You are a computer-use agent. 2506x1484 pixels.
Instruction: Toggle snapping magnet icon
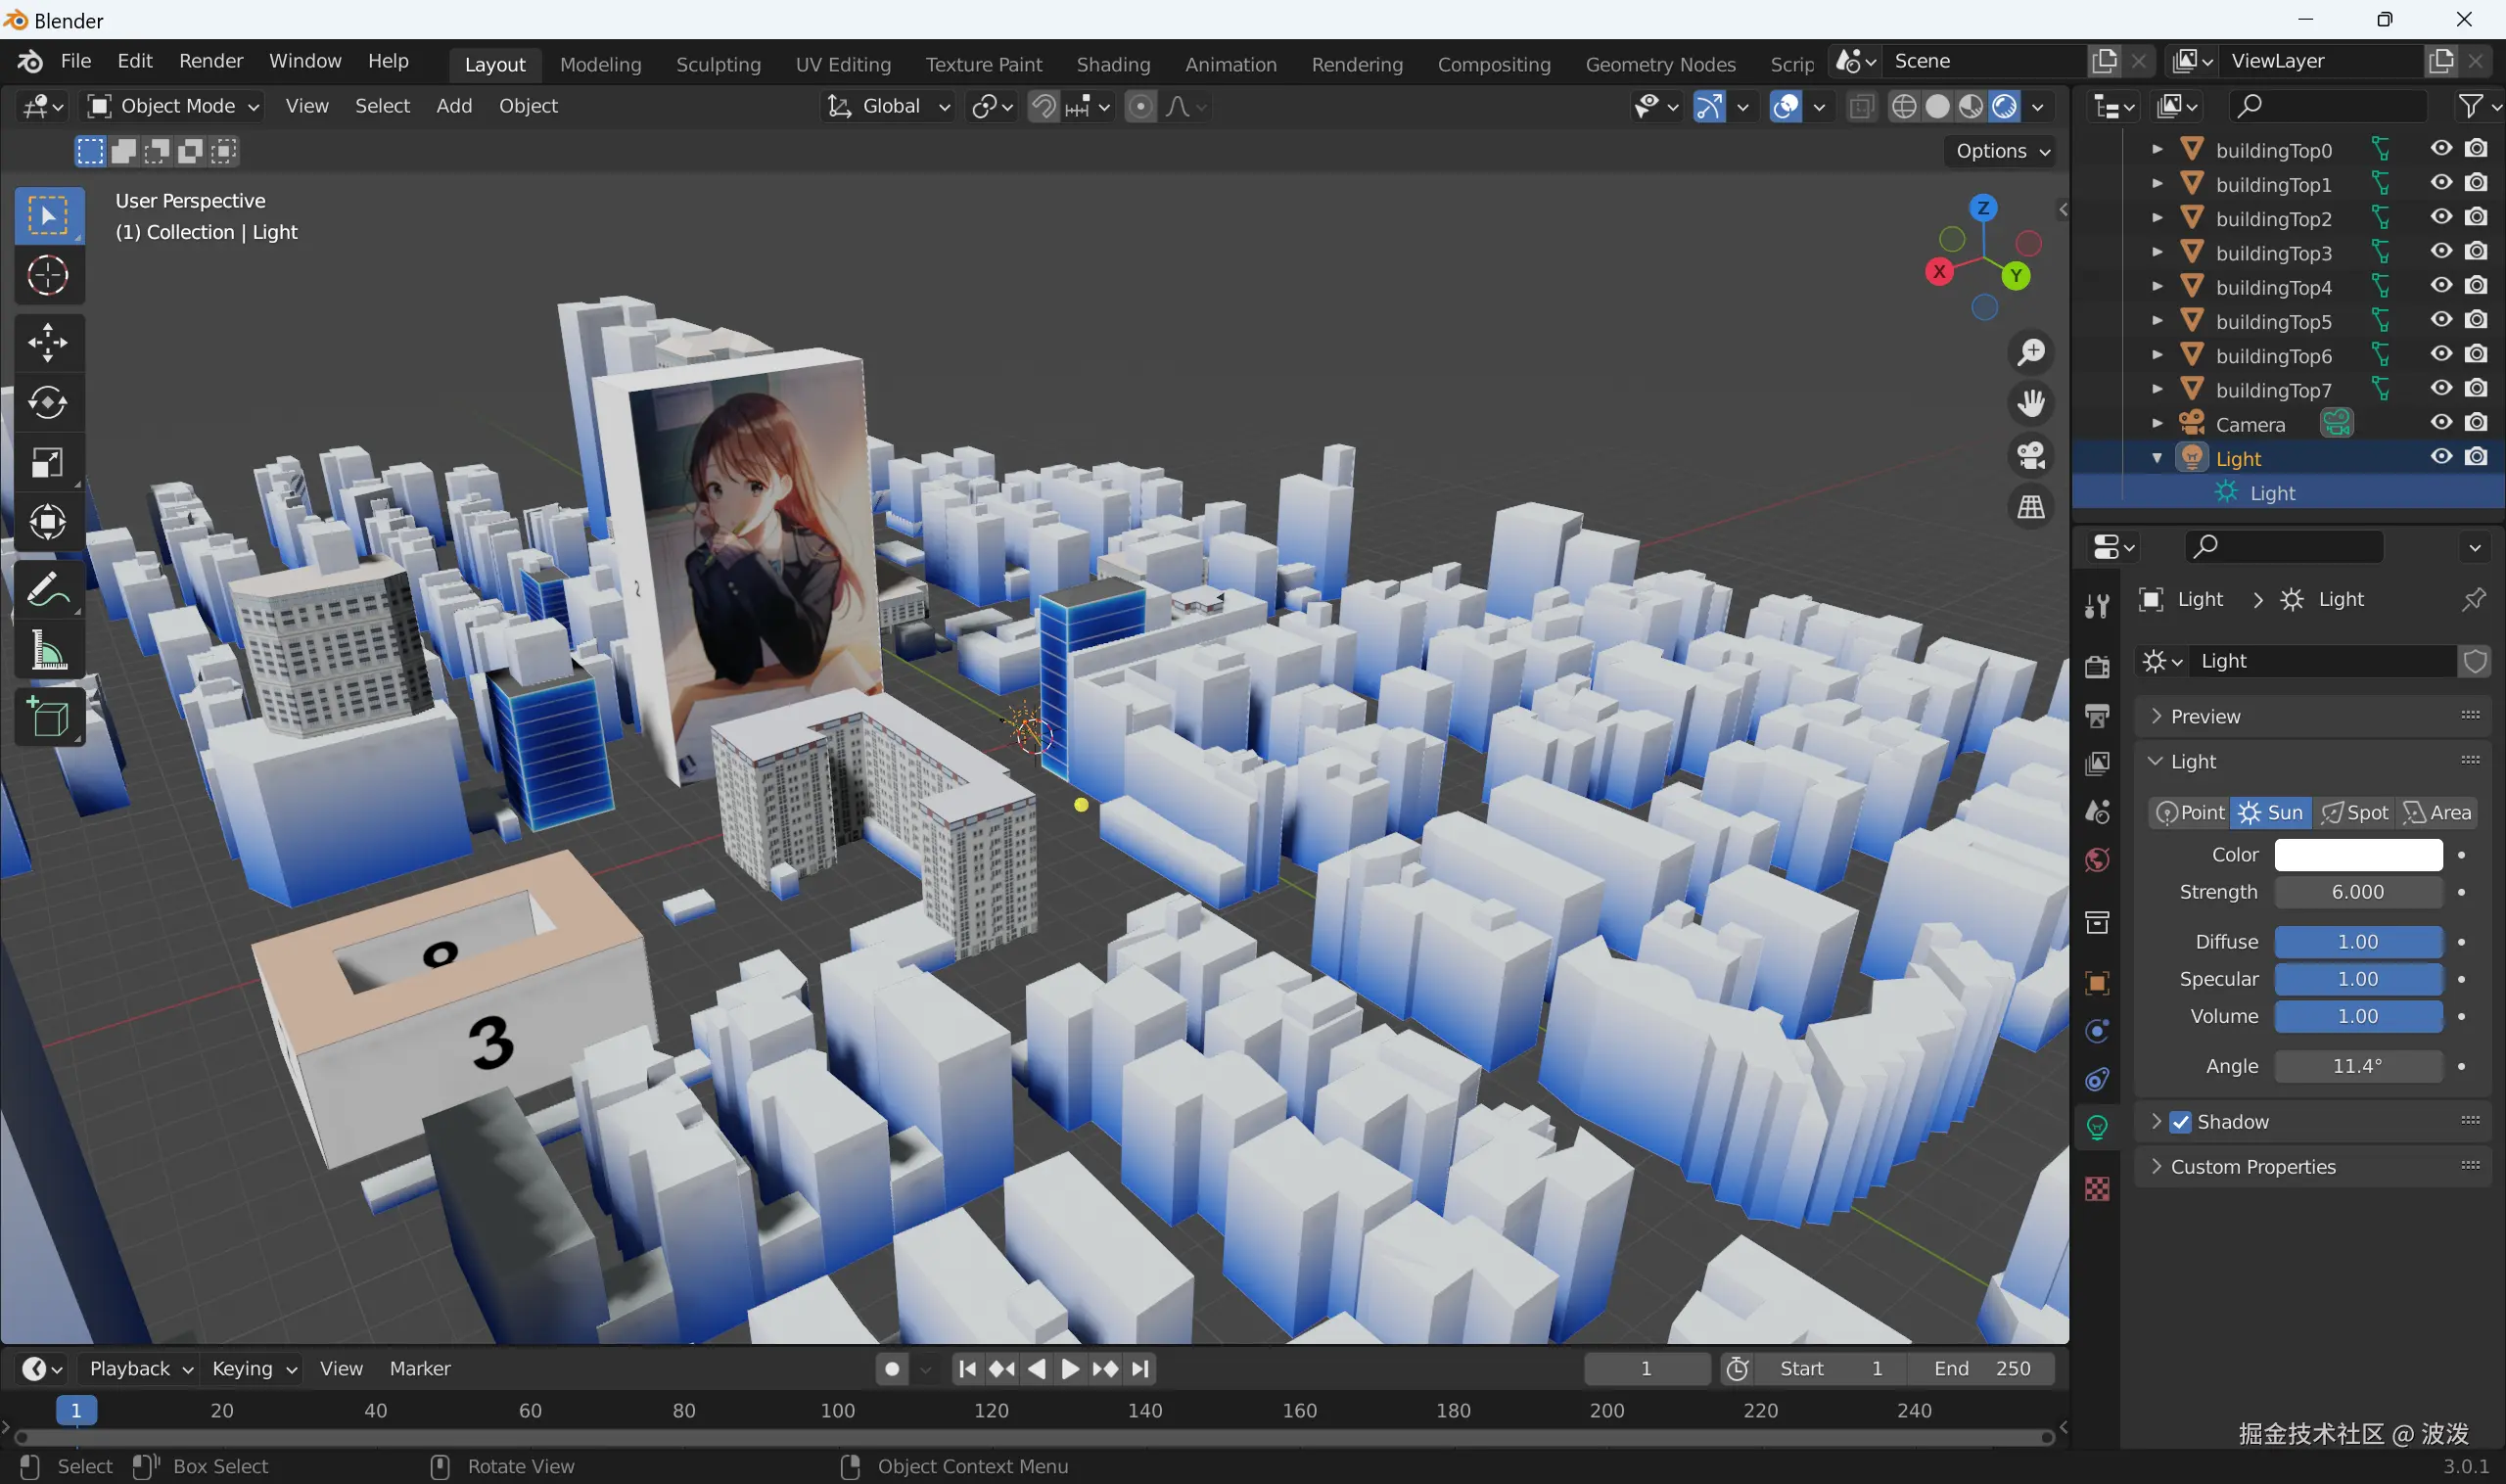1043,106
